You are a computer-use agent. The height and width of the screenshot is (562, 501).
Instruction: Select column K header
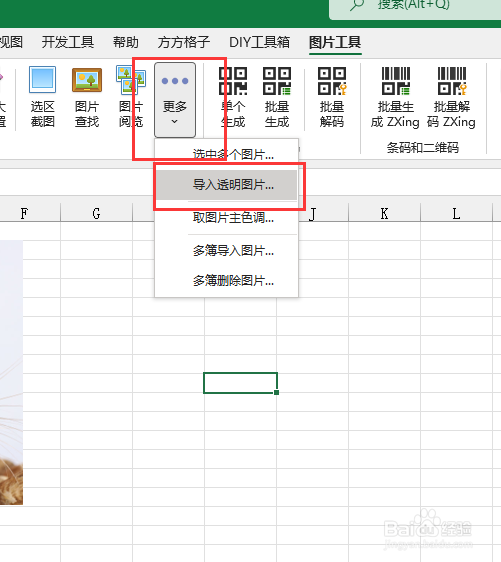pyautogui.click(x=384, y=213)
